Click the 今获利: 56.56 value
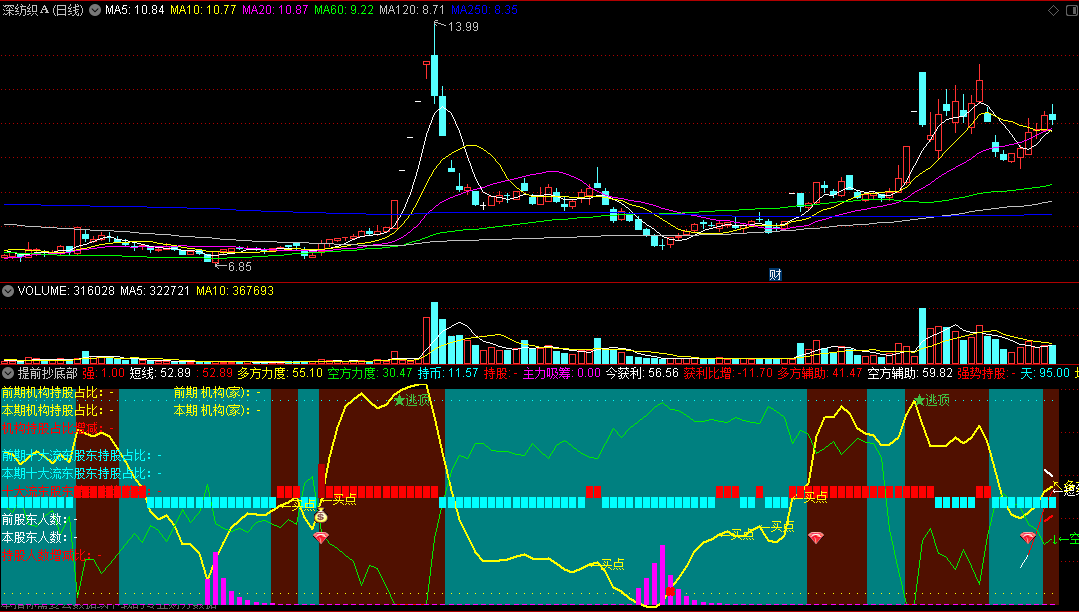 pyautogui.click(x=642, y=373)
